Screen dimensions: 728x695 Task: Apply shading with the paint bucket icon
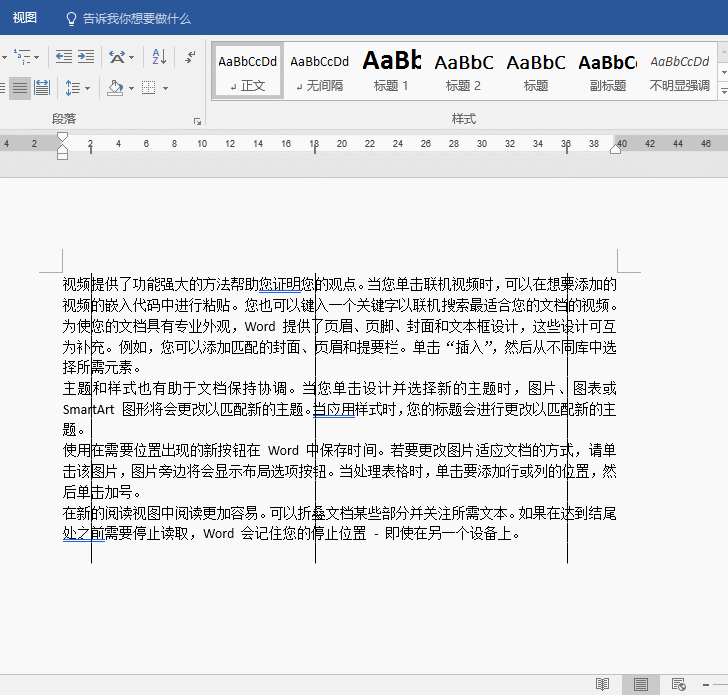(x=114, y=88)
